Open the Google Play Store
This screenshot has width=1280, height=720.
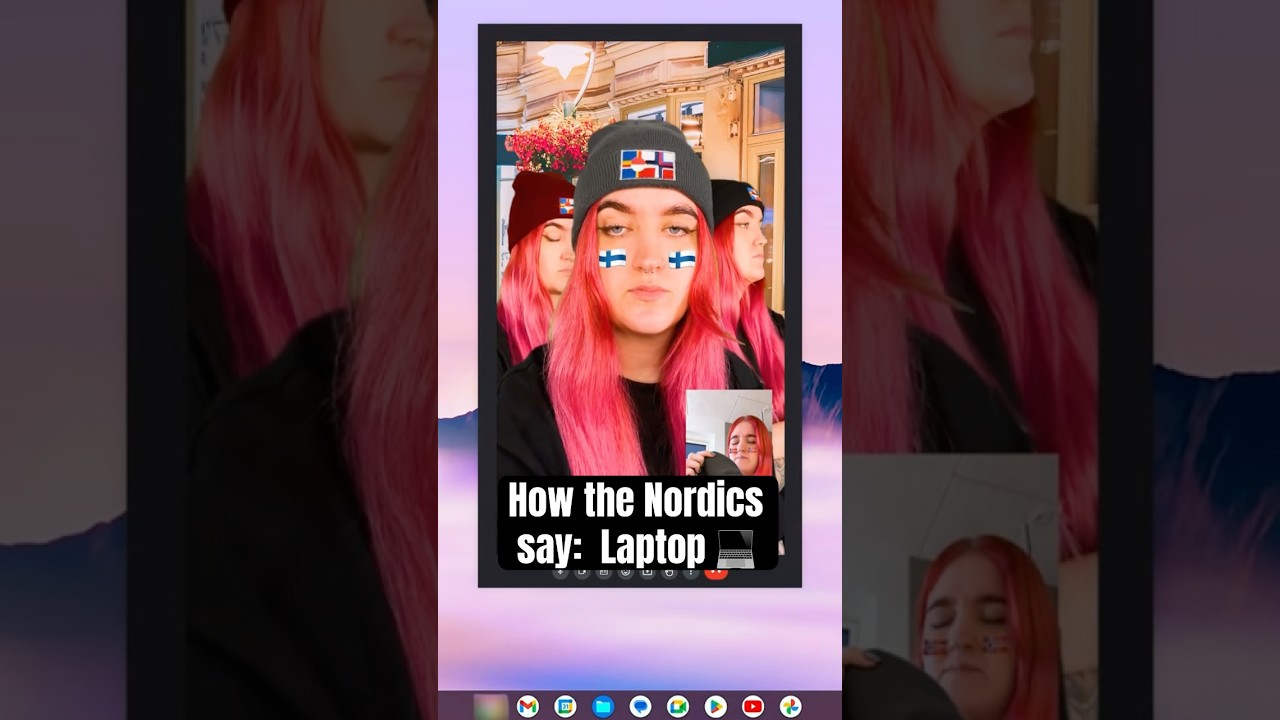(715, 706)
